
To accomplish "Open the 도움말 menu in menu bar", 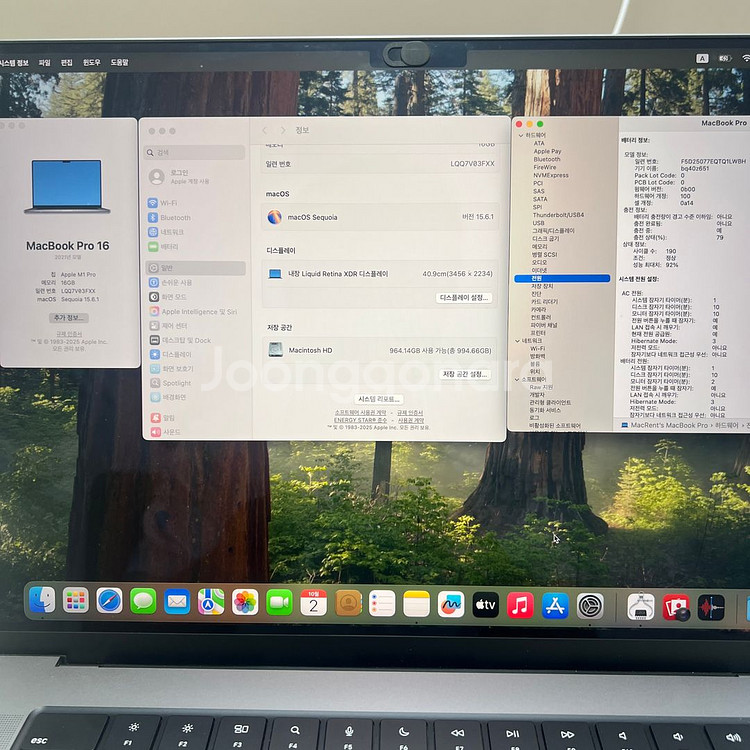I will click(x=119, y=62).
